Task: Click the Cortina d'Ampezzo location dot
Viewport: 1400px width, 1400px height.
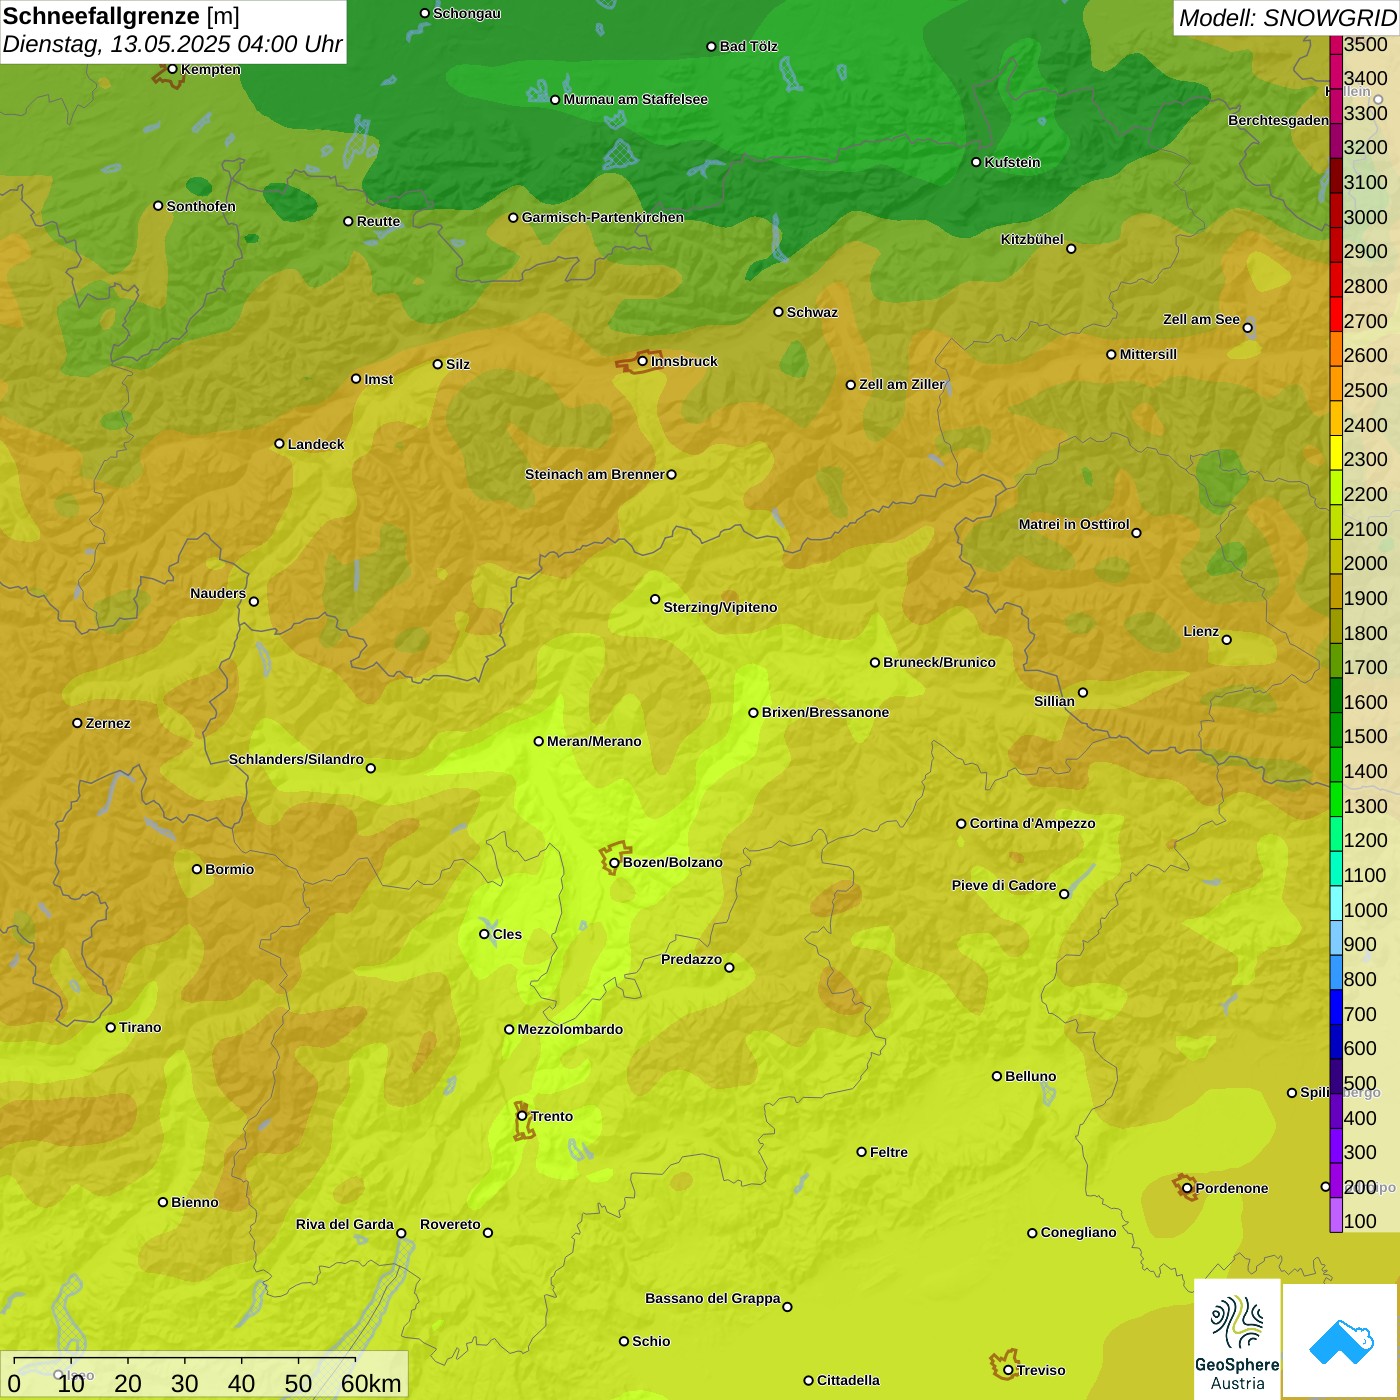Action: pos(961,824)
